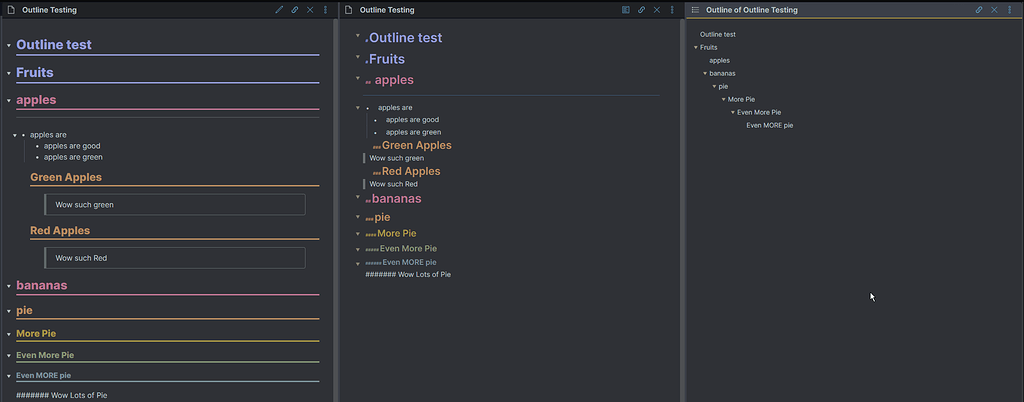Fold 'More Pie' heading in middle editor
Viewport: 1024px width, 402px height.
coord(358,233)
